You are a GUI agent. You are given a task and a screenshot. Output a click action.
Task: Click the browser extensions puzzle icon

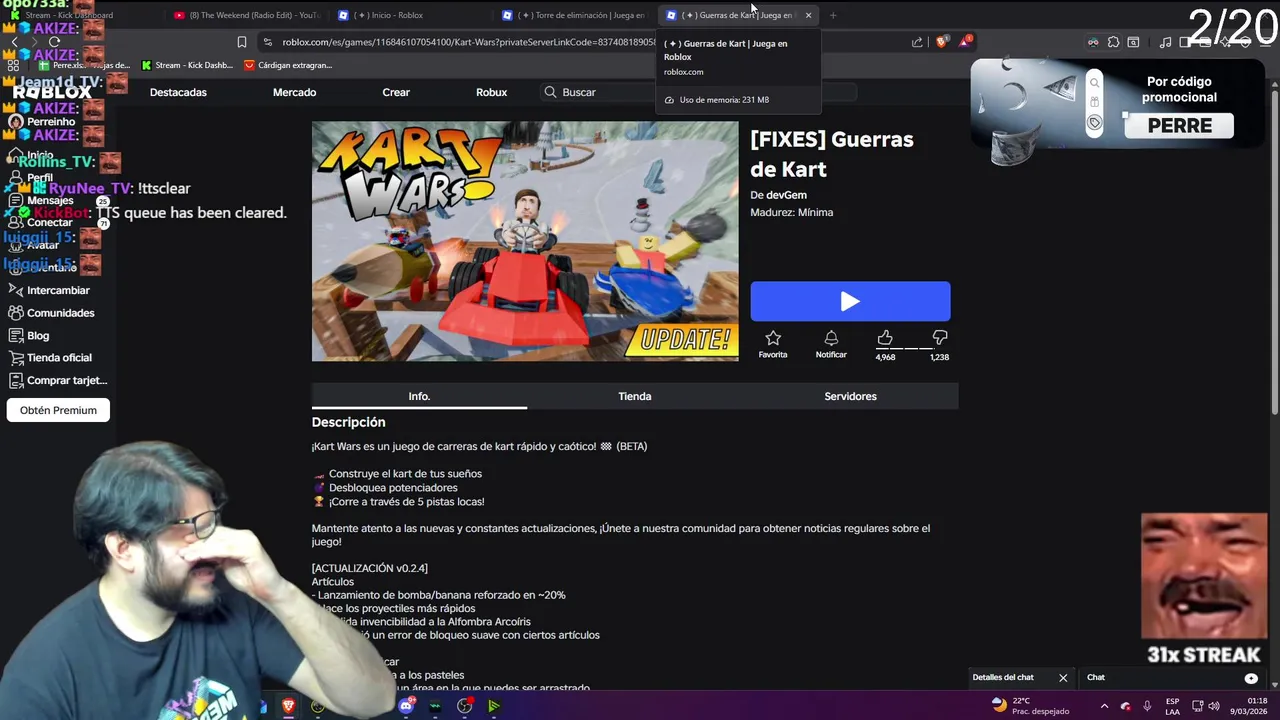1113,42
